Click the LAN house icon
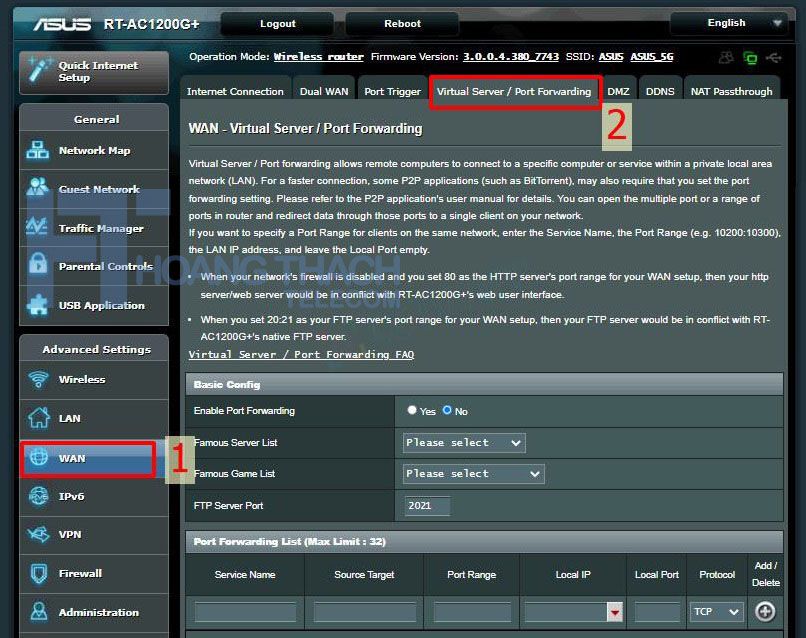The height and width of the screenshot is (638, 806). pos(39,417)
